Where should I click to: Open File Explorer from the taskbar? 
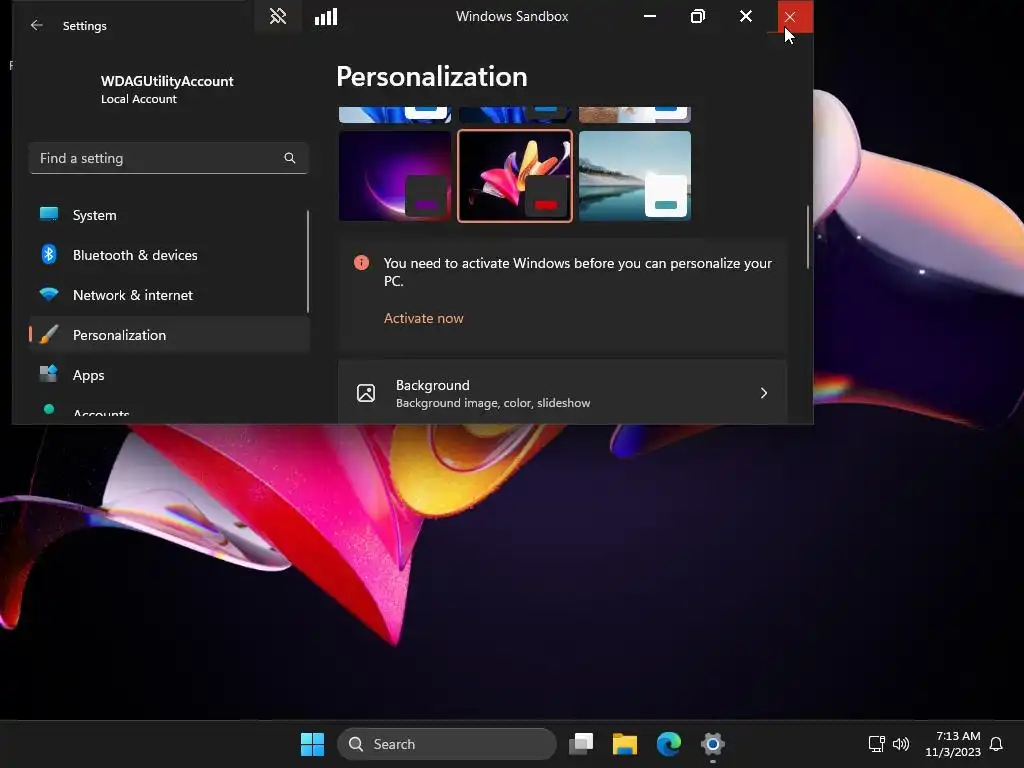coord(624,744)
